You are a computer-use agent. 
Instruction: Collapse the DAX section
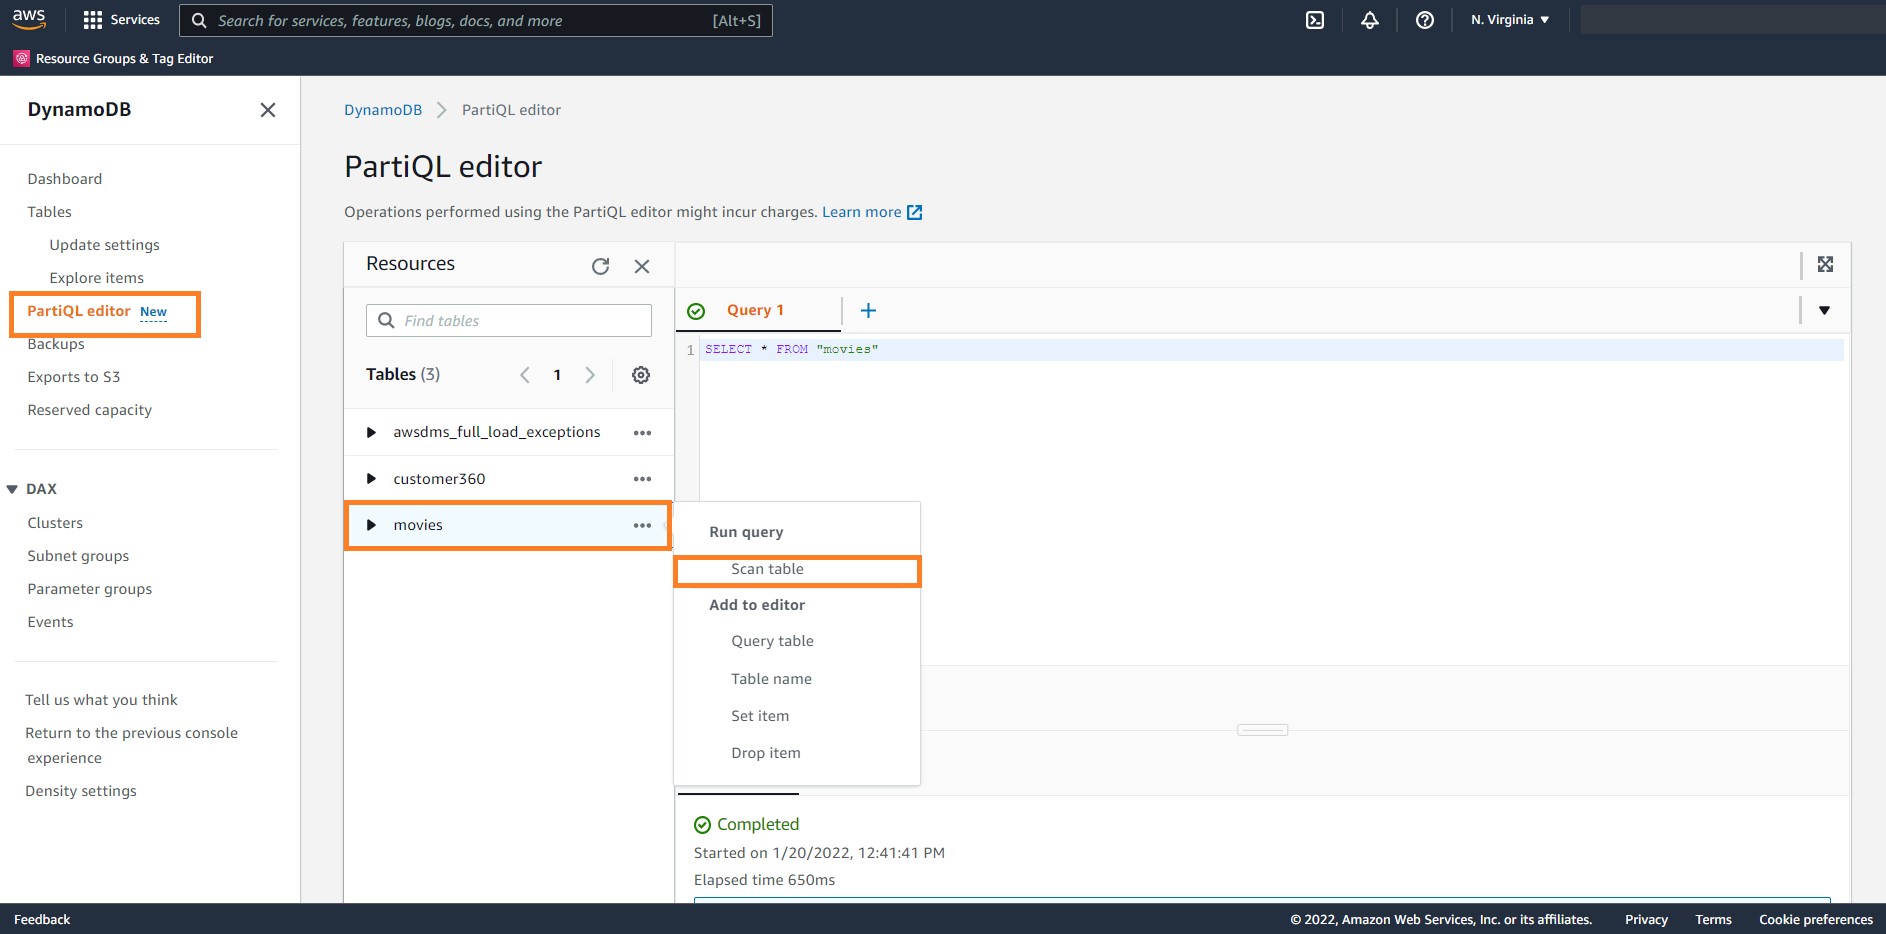(x=12, y=489)
